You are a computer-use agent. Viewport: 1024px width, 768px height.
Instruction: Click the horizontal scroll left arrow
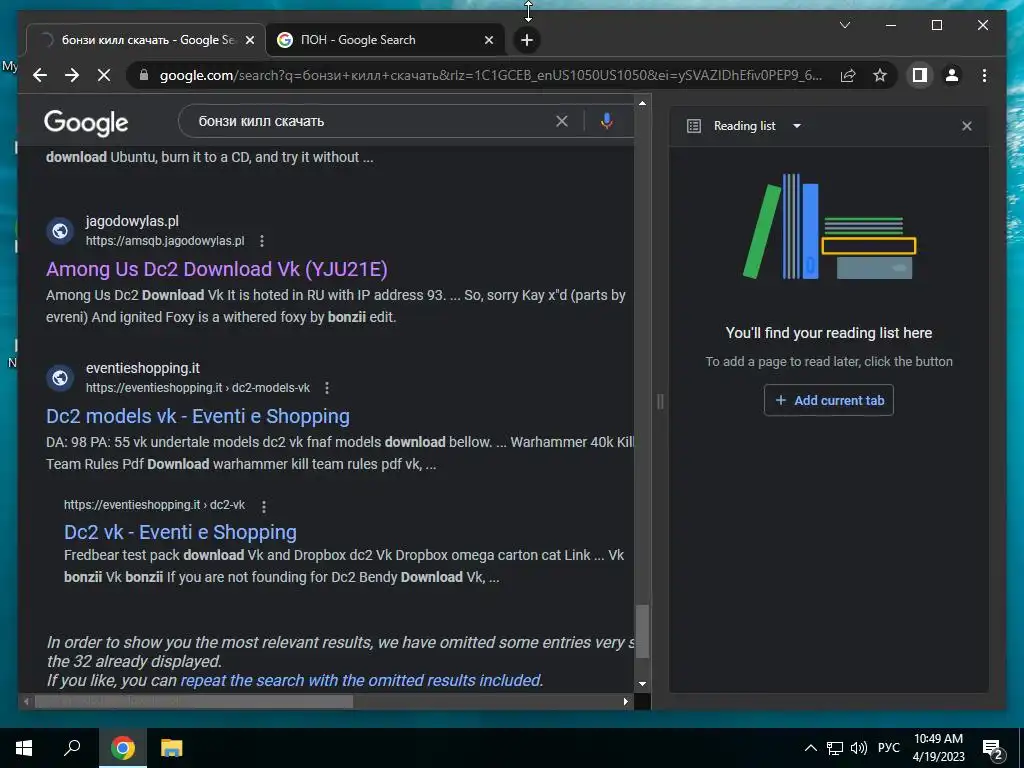tap(26, 702)
